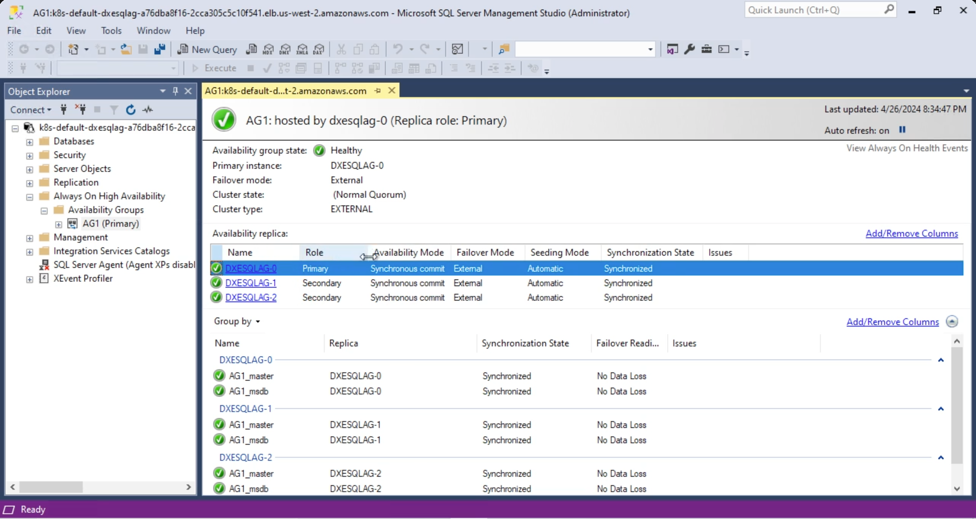Collapse the Availability Groups folder
Viewport: 976px width, 519px height.
pyautogui.click(x=44, y=210)
